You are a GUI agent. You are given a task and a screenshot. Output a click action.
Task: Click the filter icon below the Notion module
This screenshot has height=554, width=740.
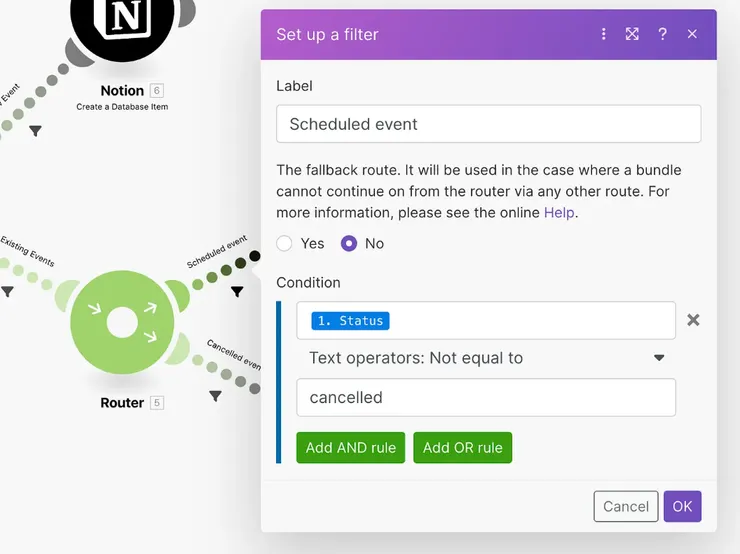point(35,131)
